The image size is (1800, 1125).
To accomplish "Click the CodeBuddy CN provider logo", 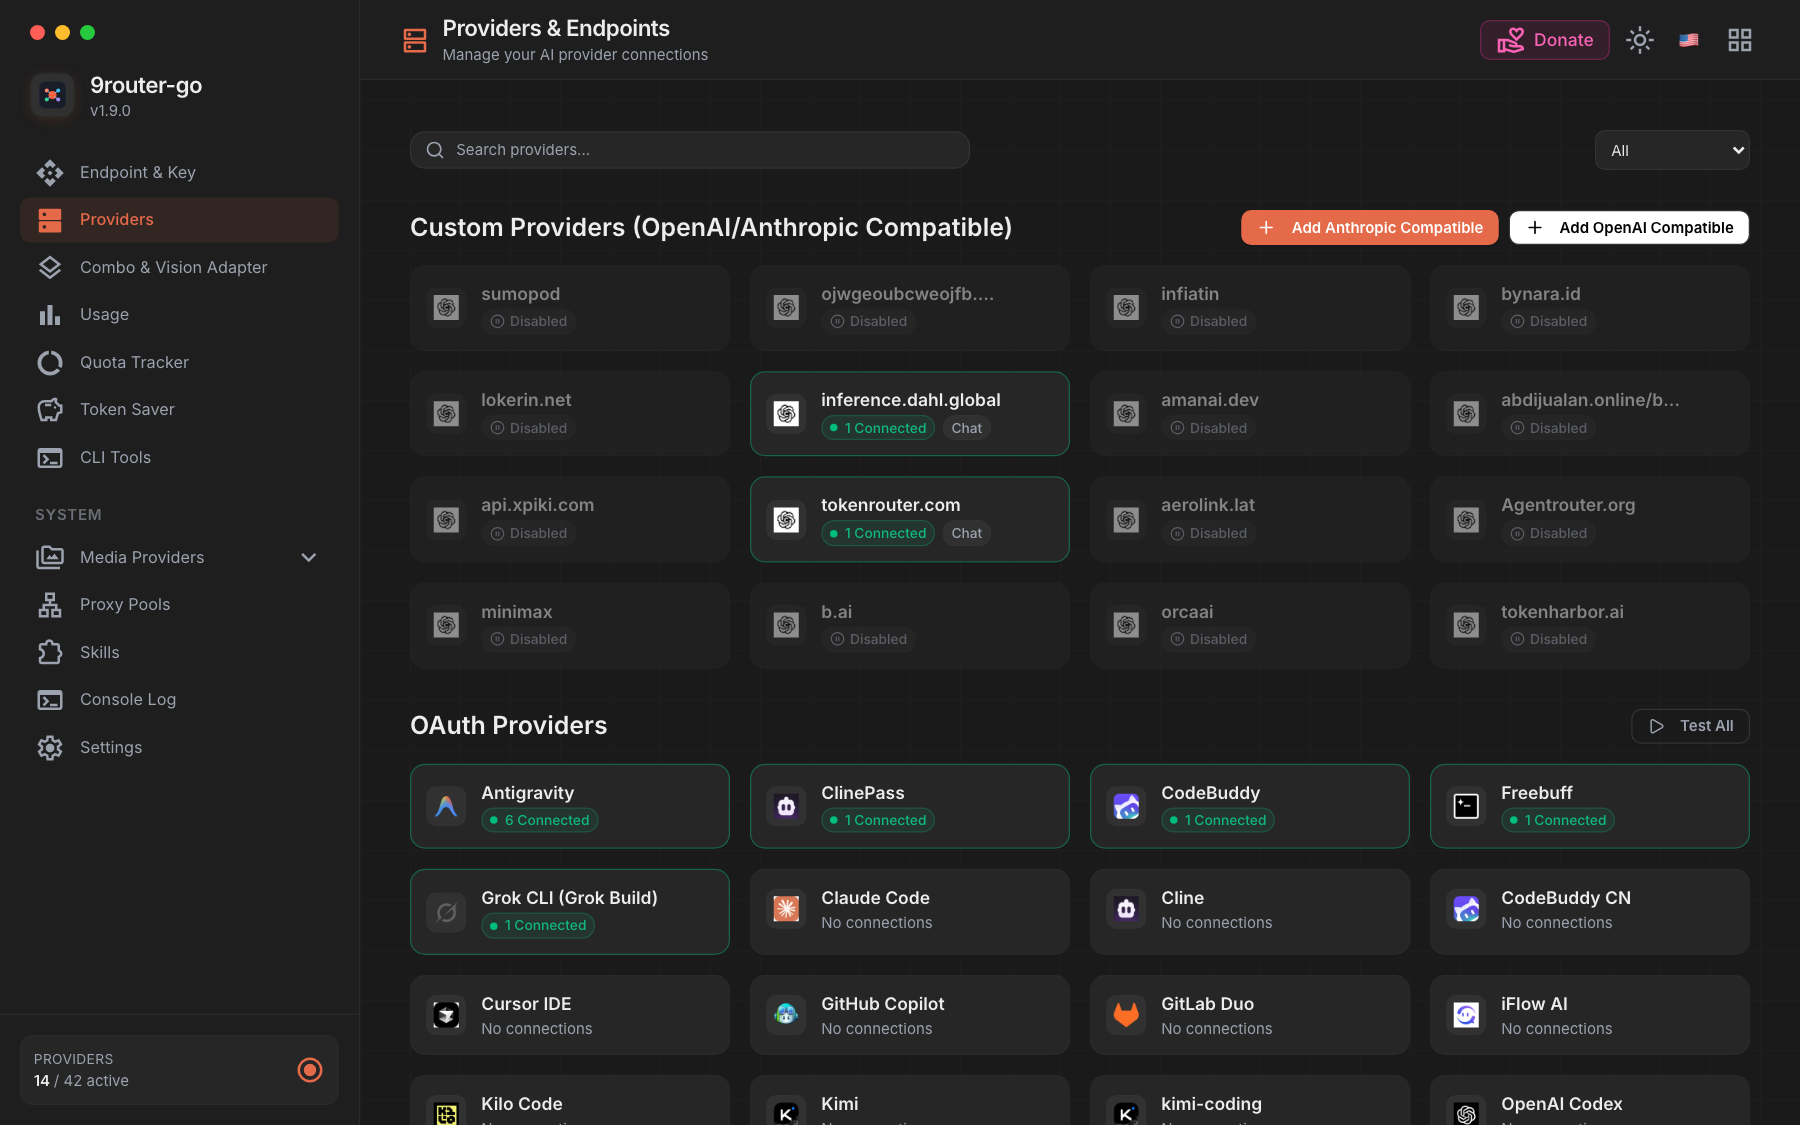I will [1466, 909].
